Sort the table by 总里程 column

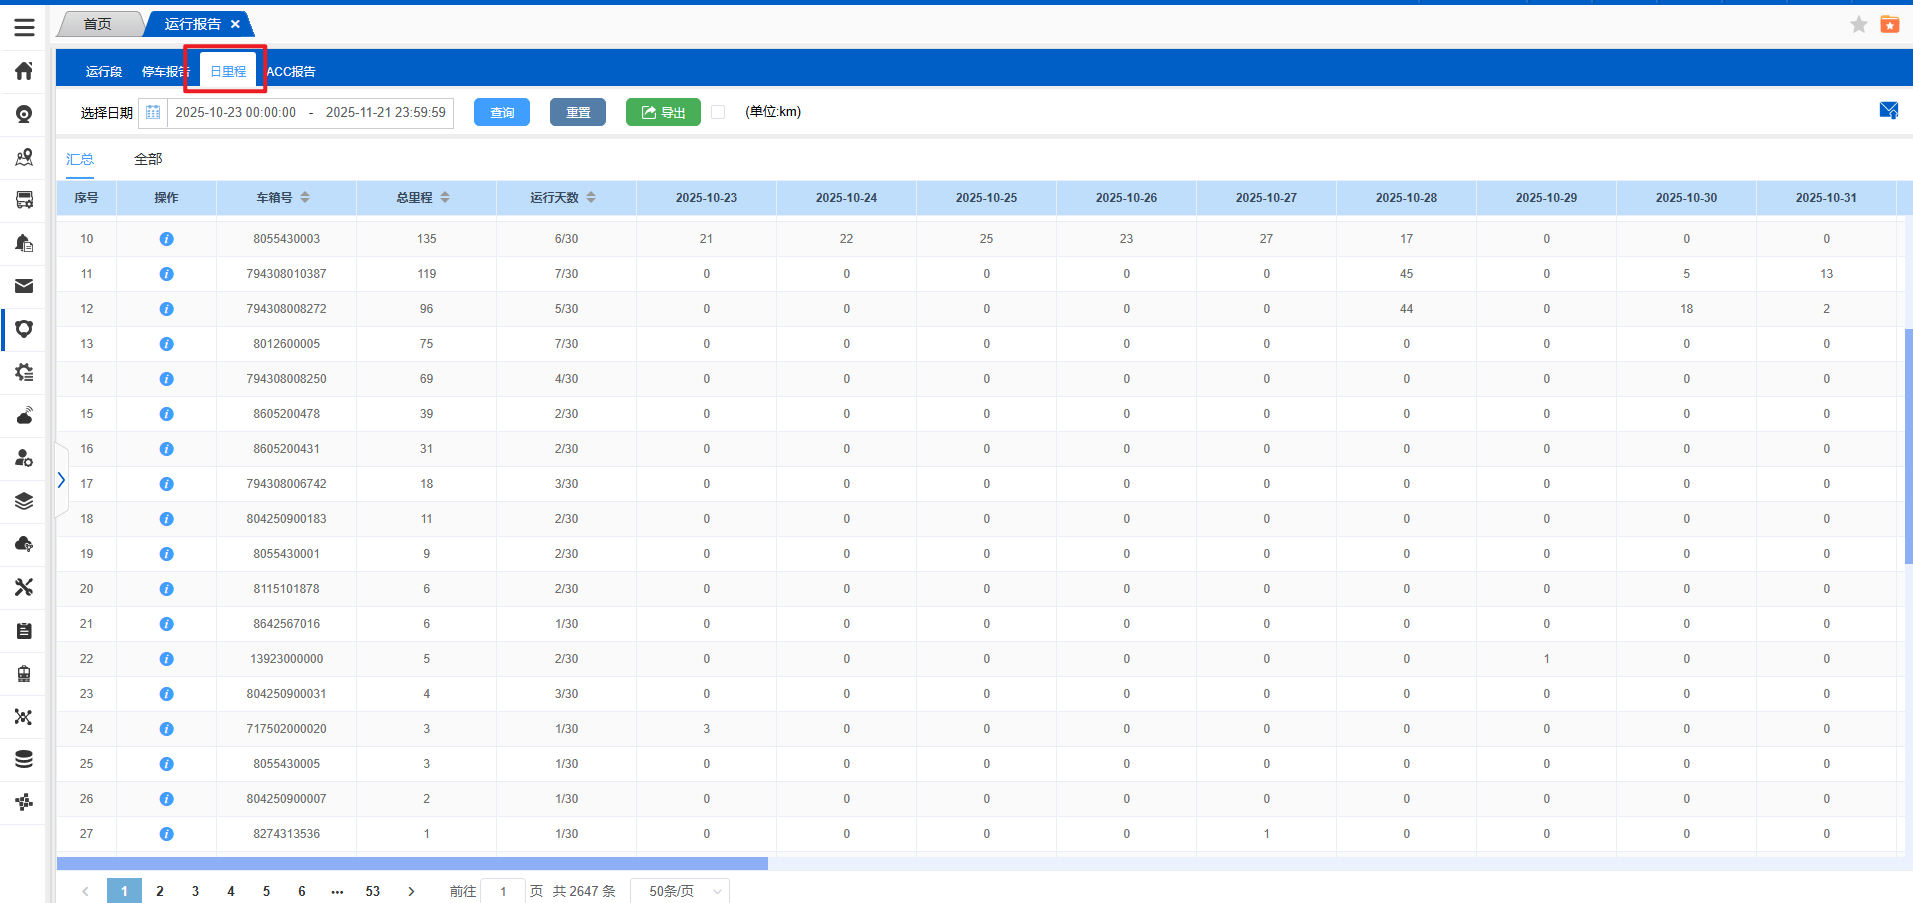coord(445,198)
